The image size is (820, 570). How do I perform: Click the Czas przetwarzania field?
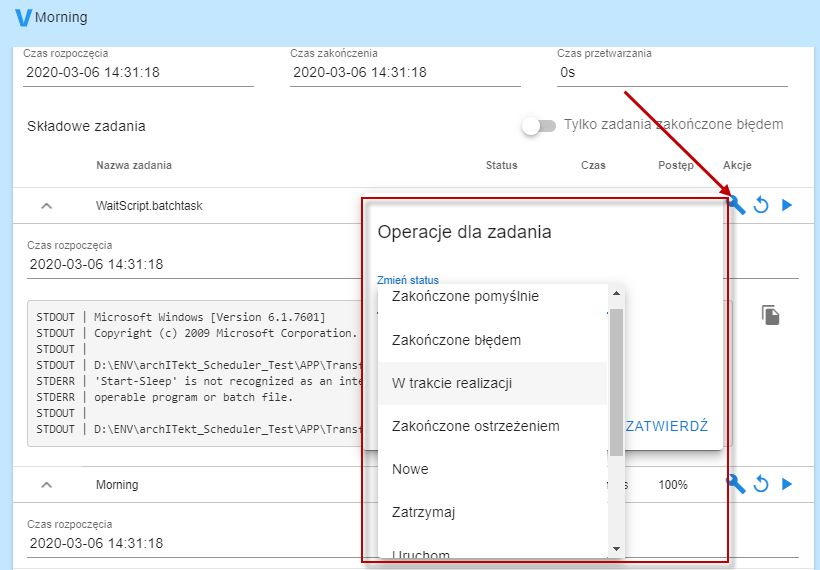(x=672, y=73)
